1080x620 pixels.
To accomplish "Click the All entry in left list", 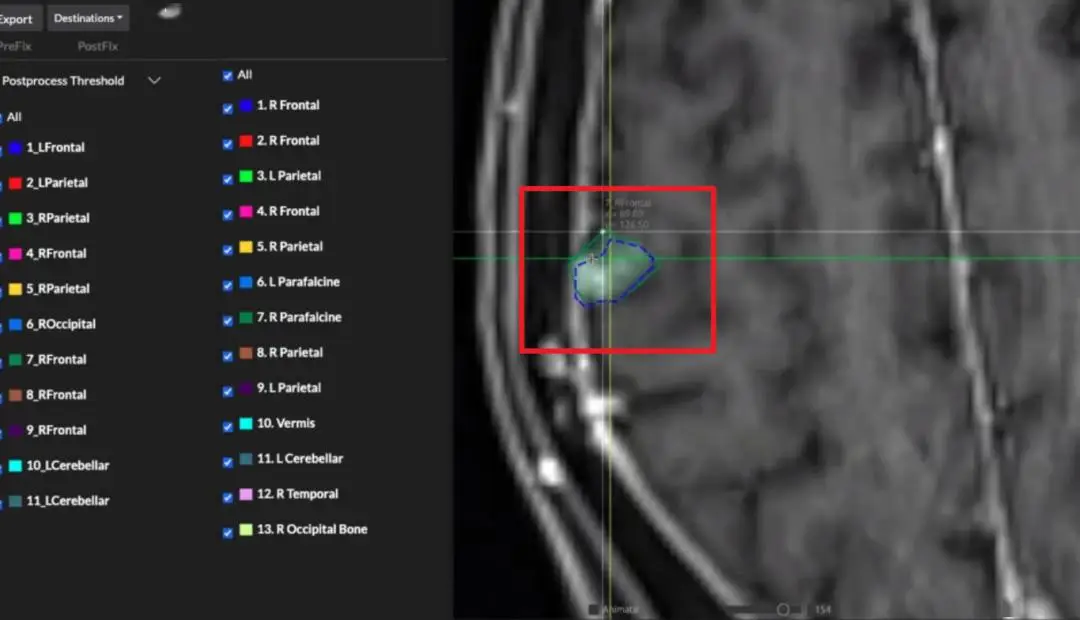I will coord(14,117).
